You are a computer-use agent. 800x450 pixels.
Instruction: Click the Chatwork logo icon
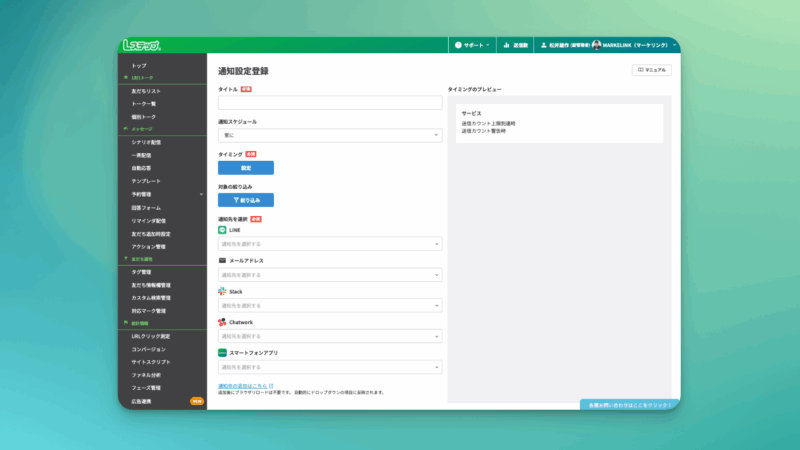(x=222, y=323)
